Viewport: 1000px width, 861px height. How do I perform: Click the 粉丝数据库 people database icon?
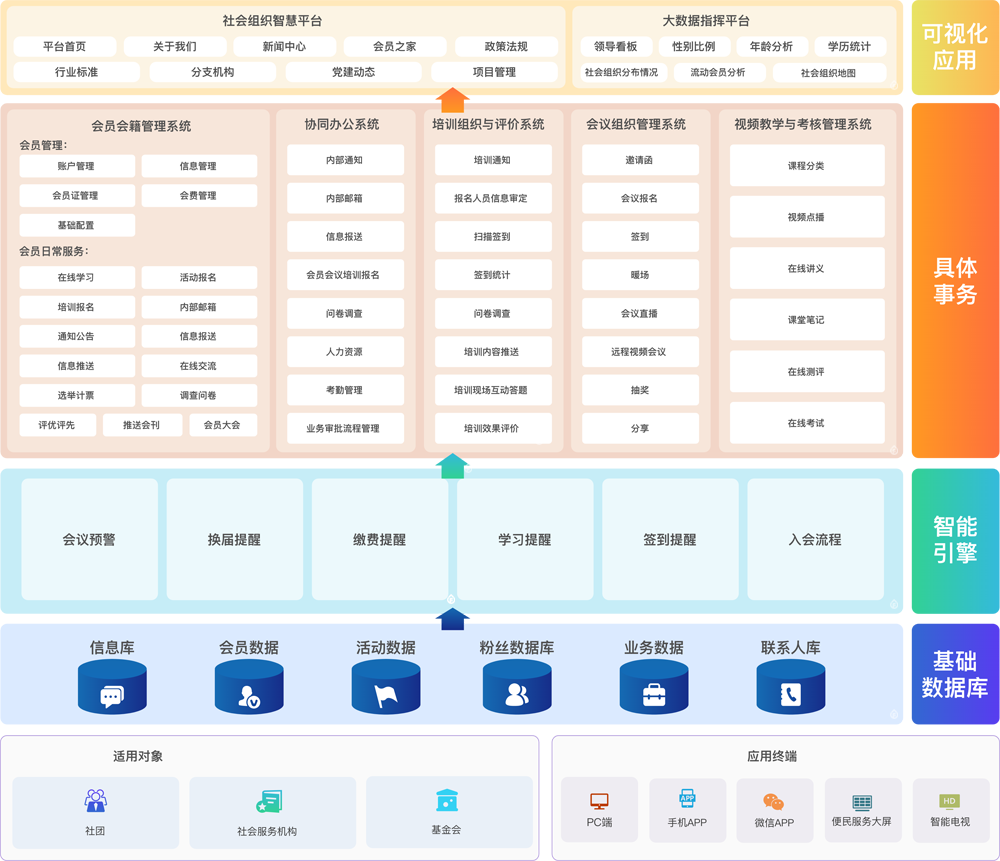[517, 687]
